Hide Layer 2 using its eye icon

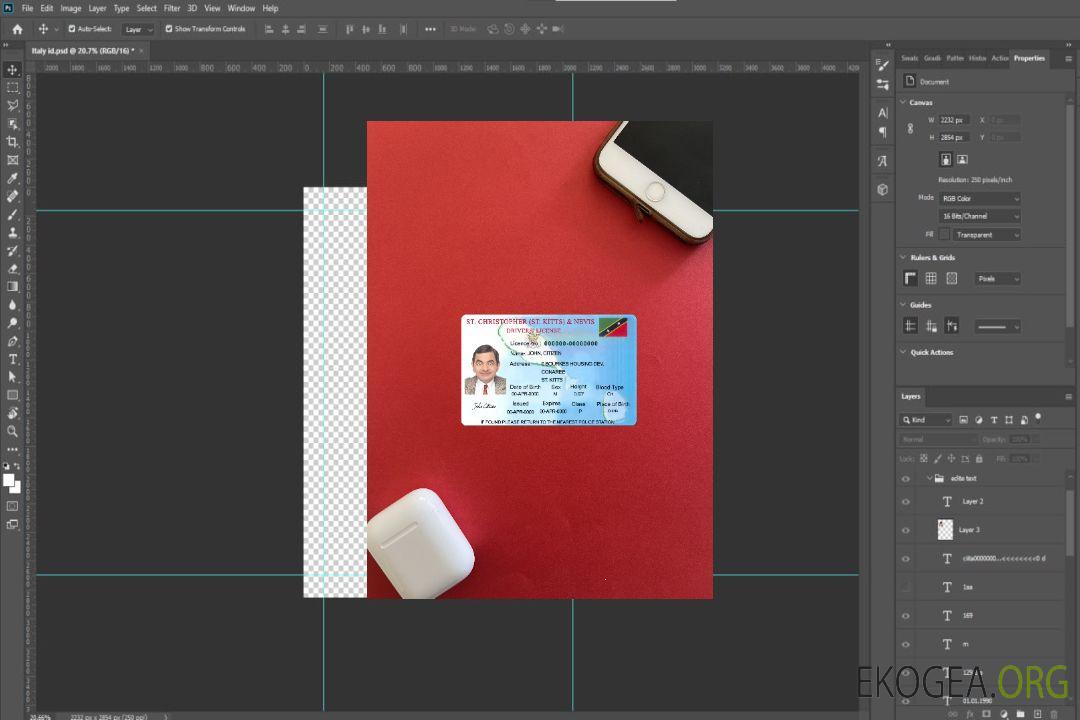tap(906, 502)
